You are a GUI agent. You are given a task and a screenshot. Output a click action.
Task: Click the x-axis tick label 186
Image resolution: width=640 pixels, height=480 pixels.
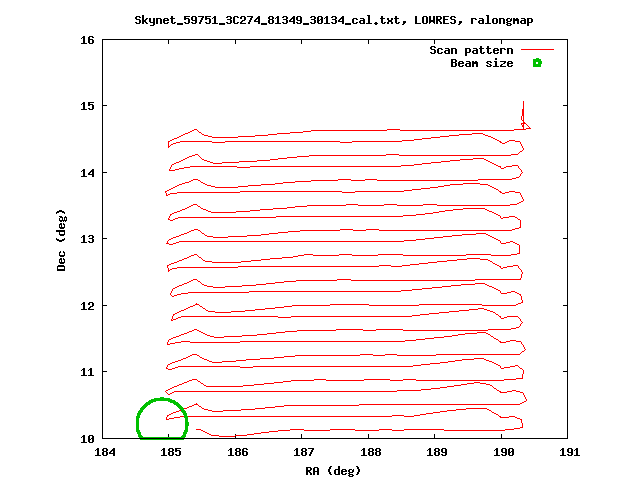click(x=238, y=452)
